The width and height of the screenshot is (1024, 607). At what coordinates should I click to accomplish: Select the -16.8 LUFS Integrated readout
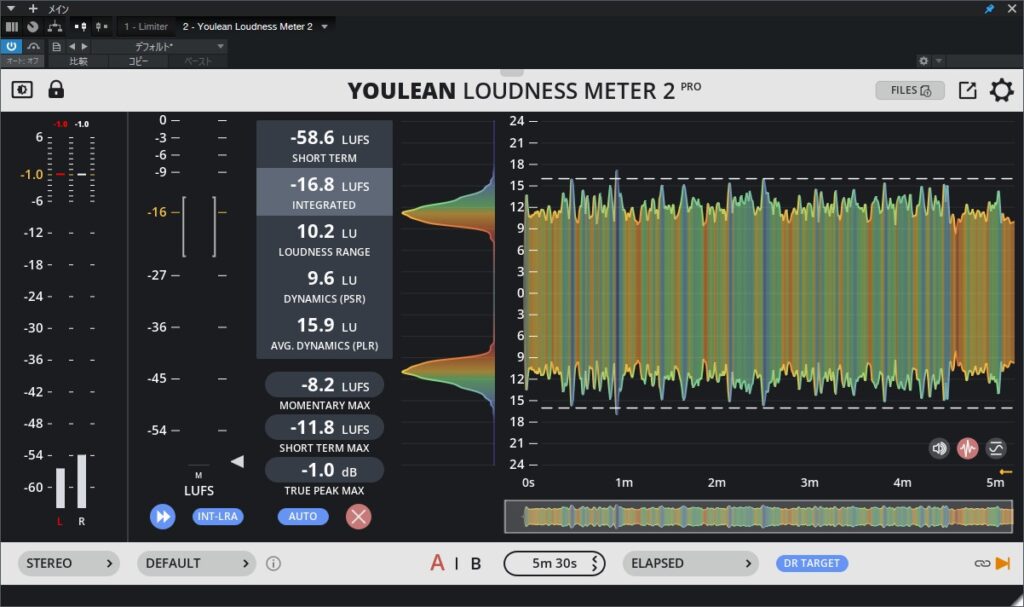(325, 192)
